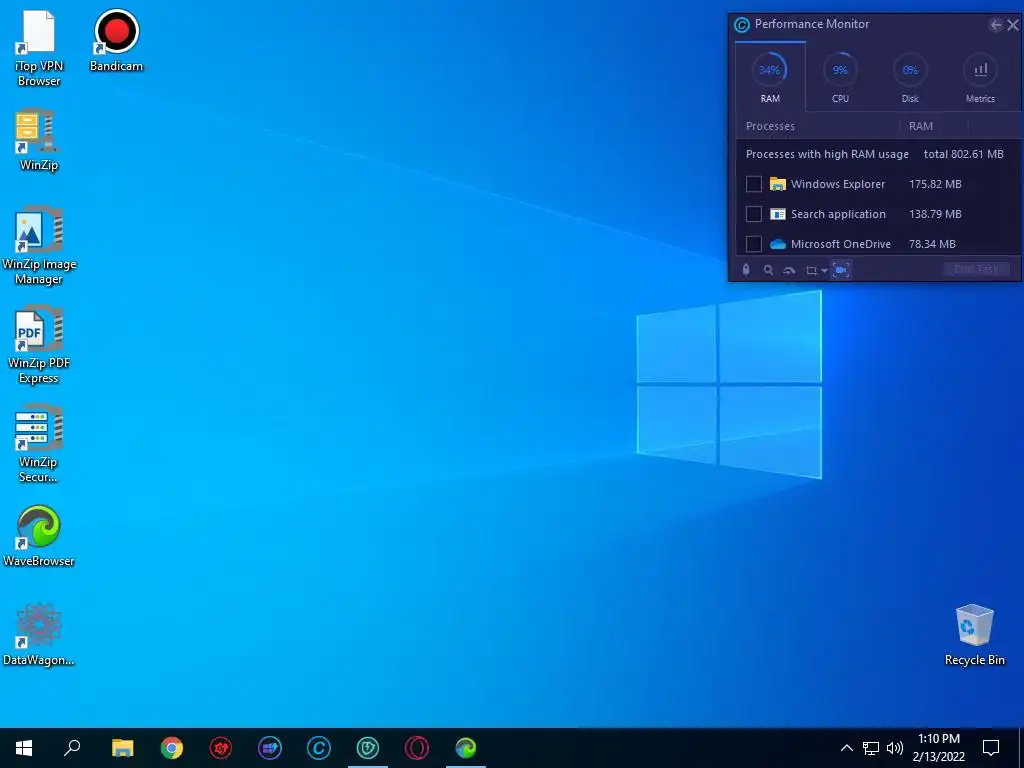Click the screenshot crop icon in Performance Monitor
Screen dimensions: 1024x768
click(811, 270)
